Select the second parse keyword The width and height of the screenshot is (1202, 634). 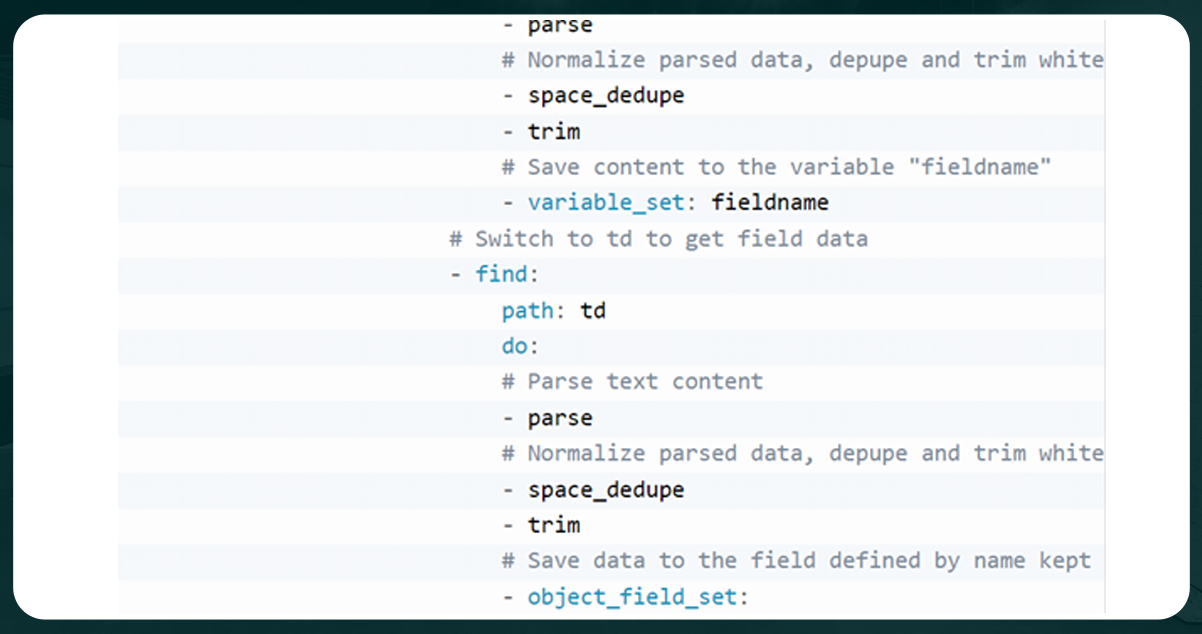point(558,418)
